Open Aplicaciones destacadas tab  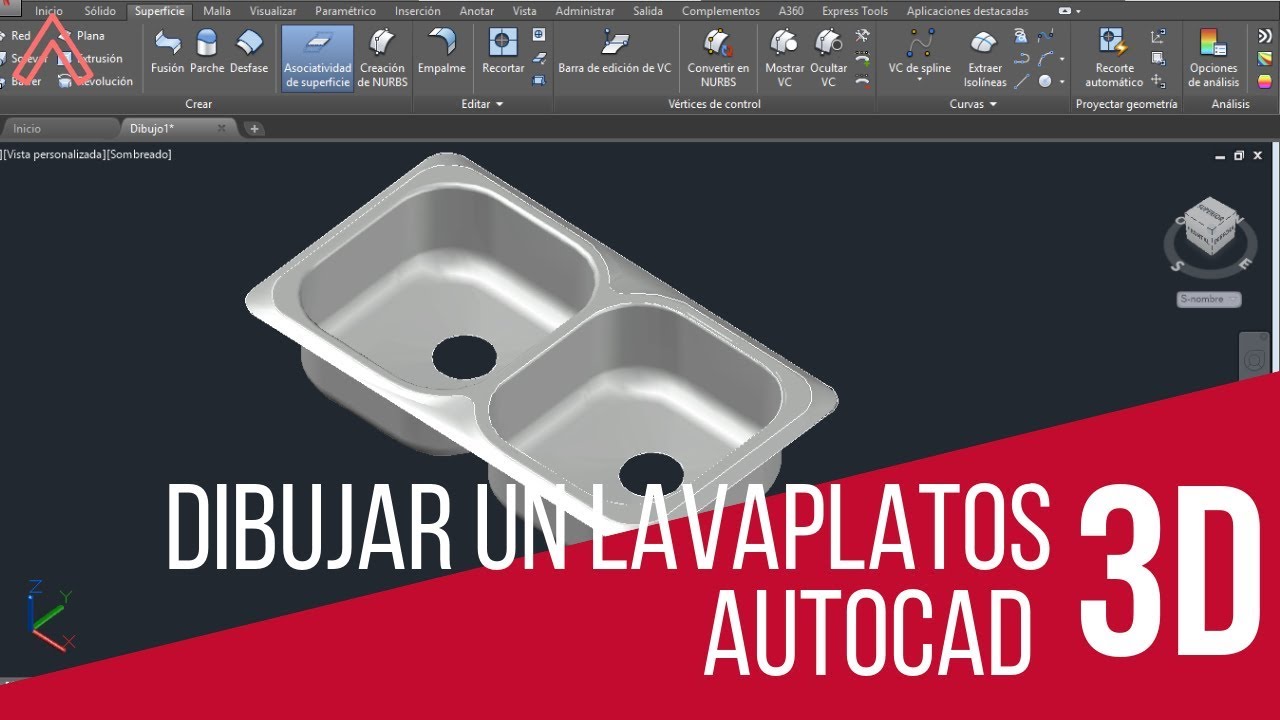click(x=967, y=11)
